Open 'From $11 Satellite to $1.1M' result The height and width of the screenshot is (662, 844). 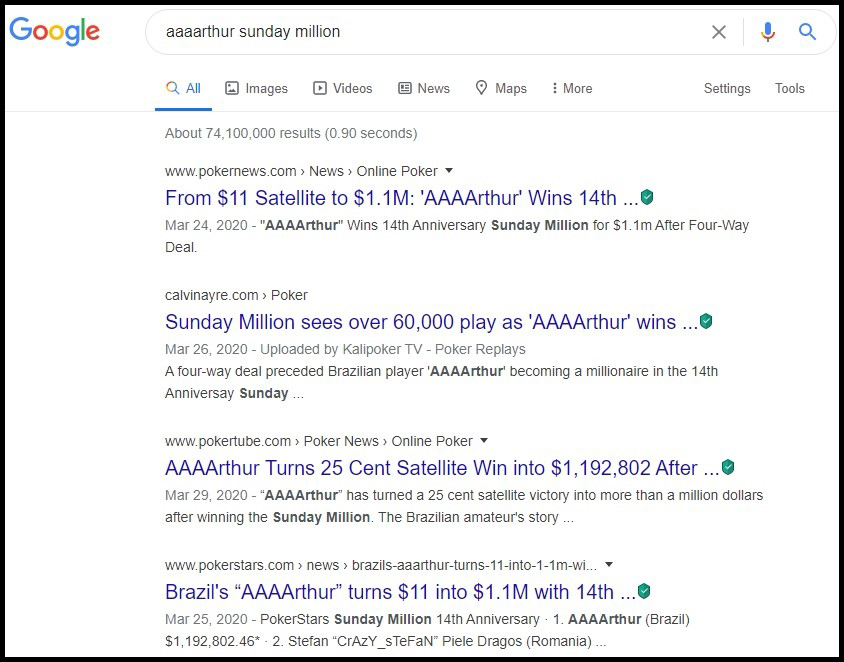pos(400,197)
